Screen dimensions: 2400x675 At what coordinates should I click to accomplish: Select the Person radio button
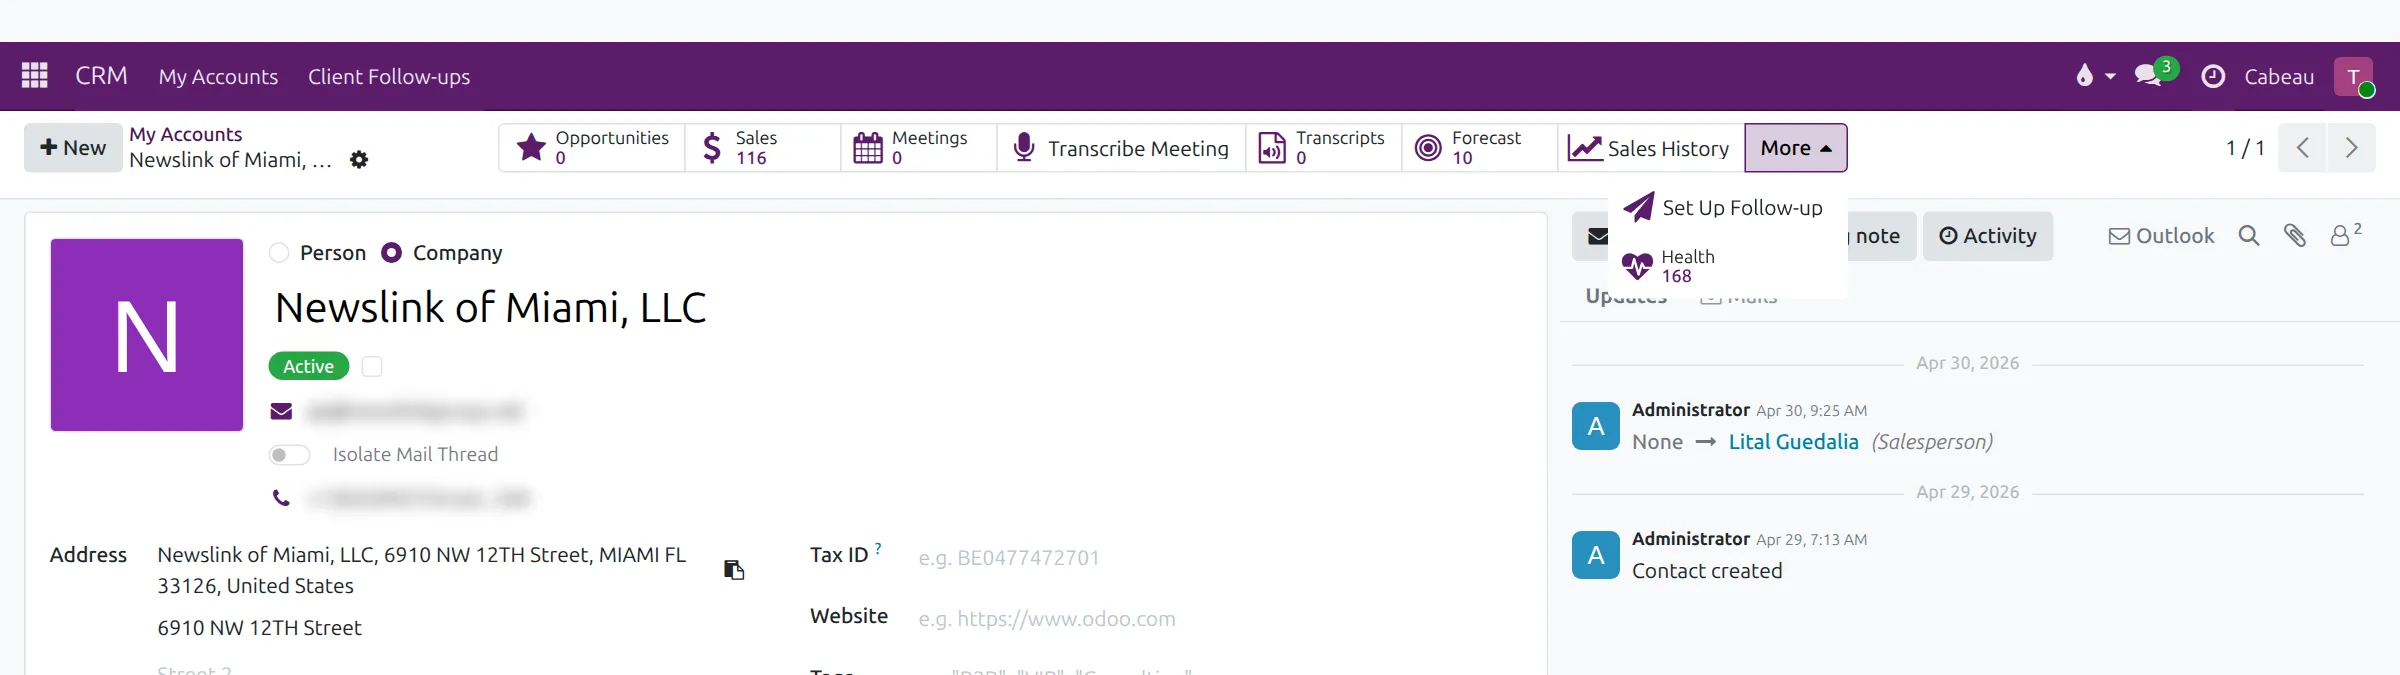click(279, 253)
